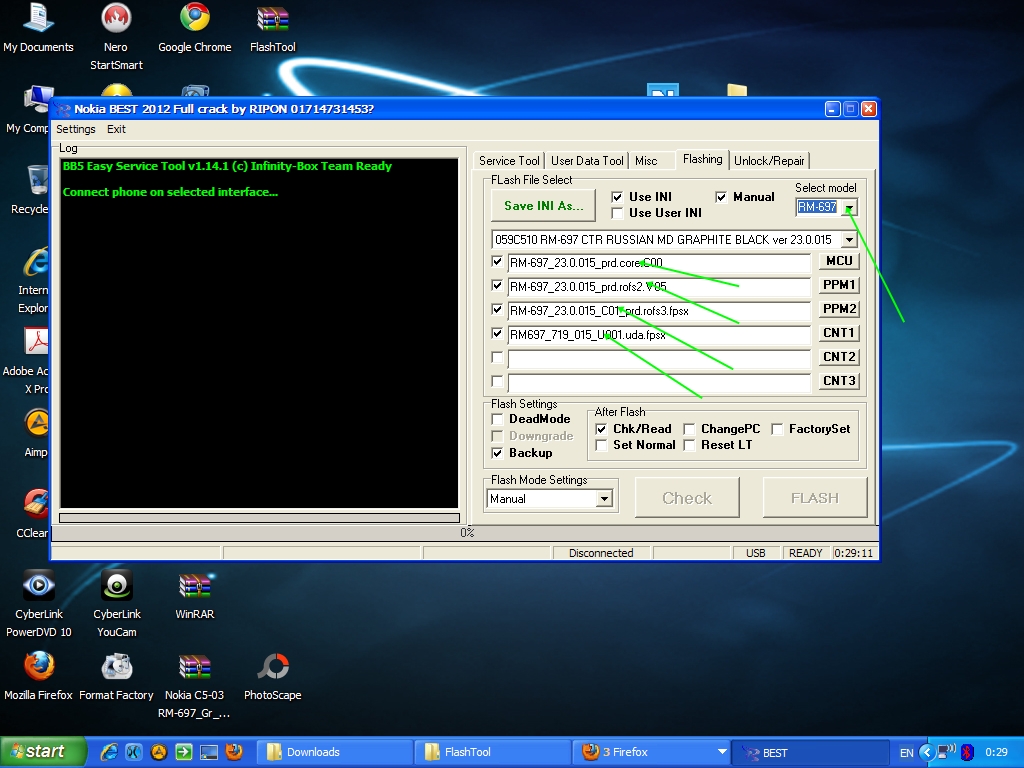Switch to the Unlock/Repair tab

[x=769, y=161]
